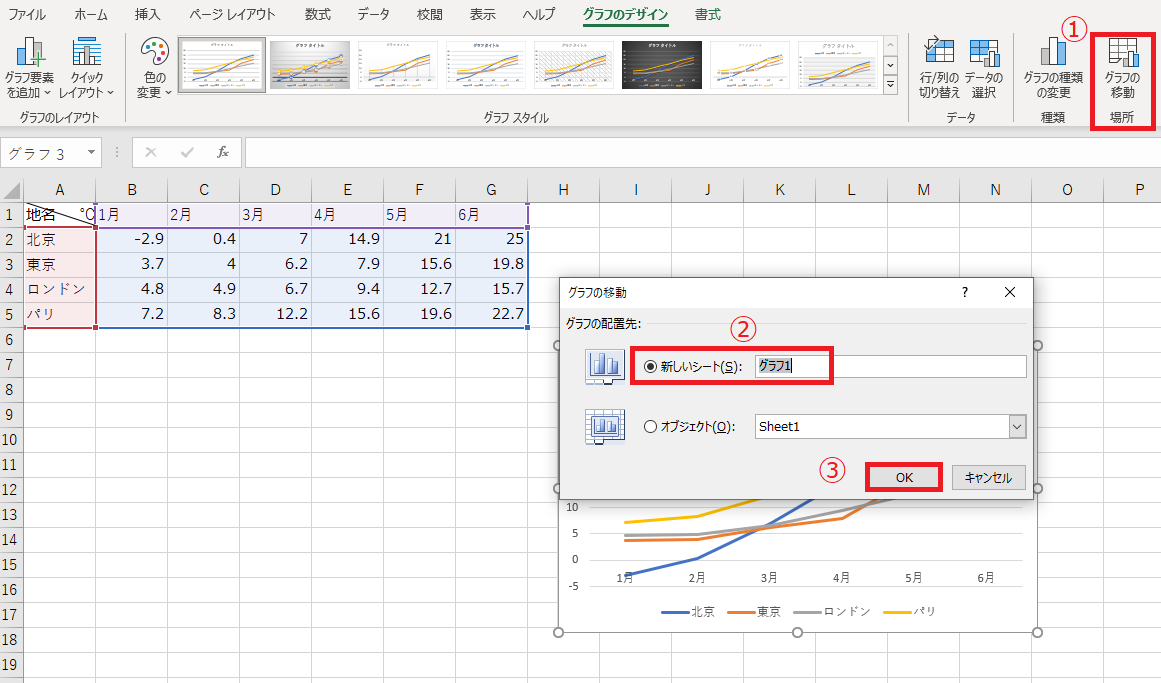Click the cancel (X) formula bar icon
Screen dimensions: 1161x683
pyautogui.click(x=151, y=153)
